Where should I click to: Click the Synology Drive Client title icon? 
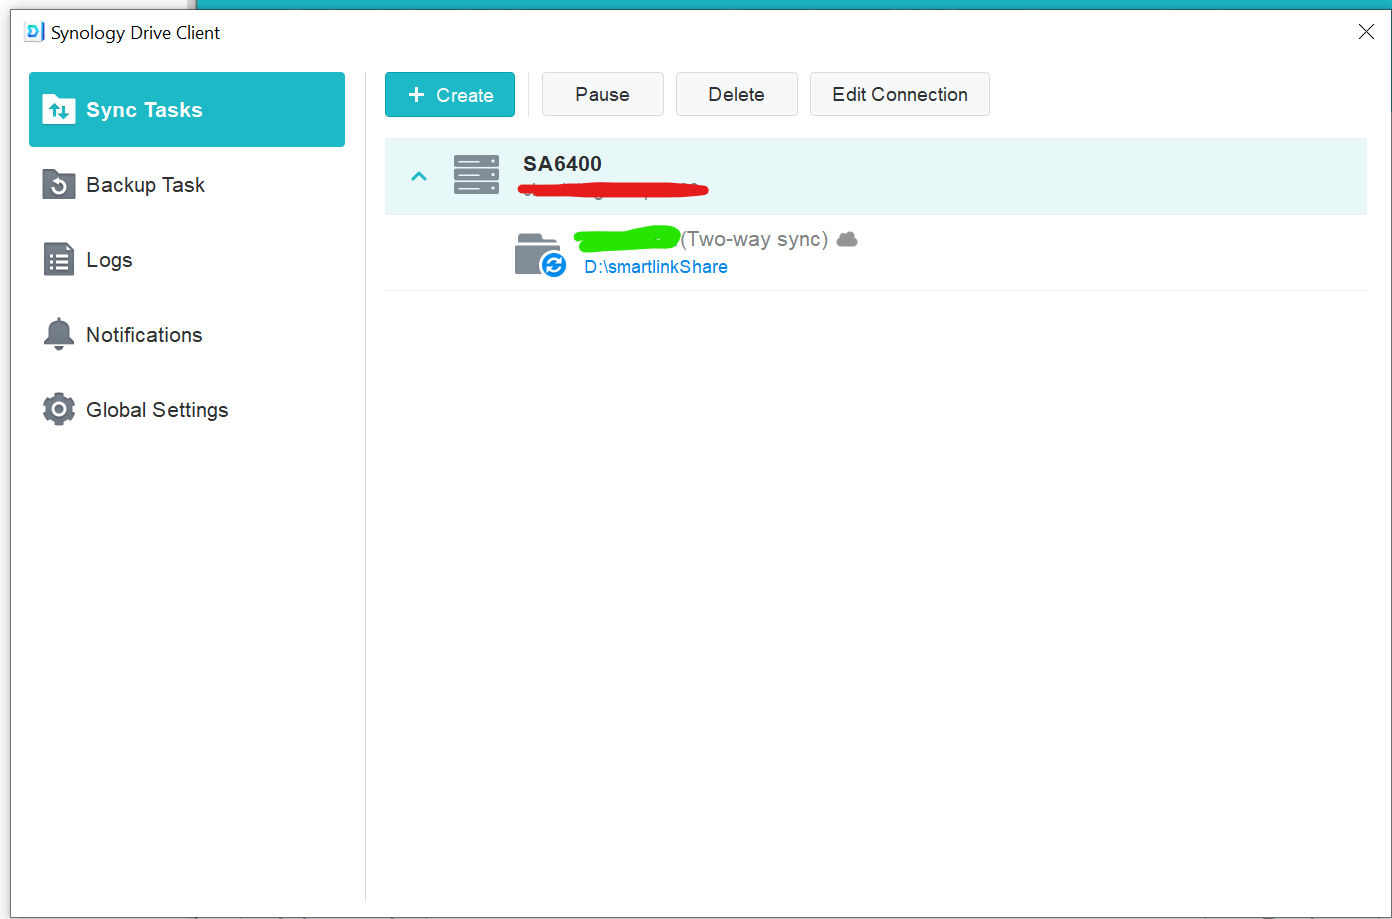[34, 32]
